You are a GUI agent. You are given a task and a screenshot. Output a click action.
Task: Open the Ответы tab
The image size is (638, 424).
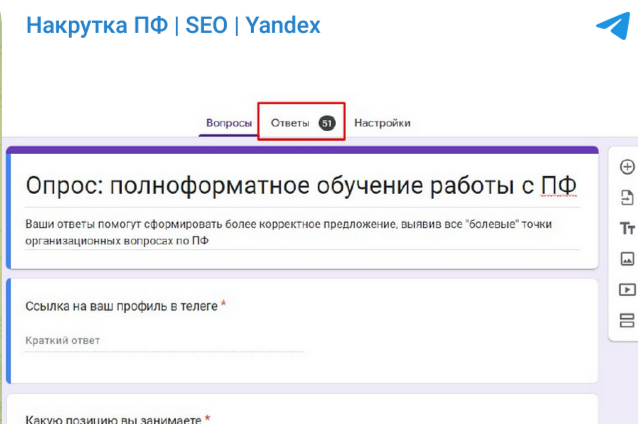pyautogui.click(x=290, y=123)
